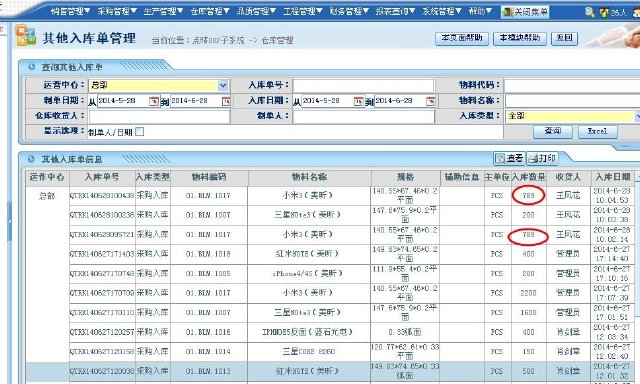The width and height of the screenshot is (640, 384).
Task: Select order row QTRK14062T120038
Action: [332, 371]
